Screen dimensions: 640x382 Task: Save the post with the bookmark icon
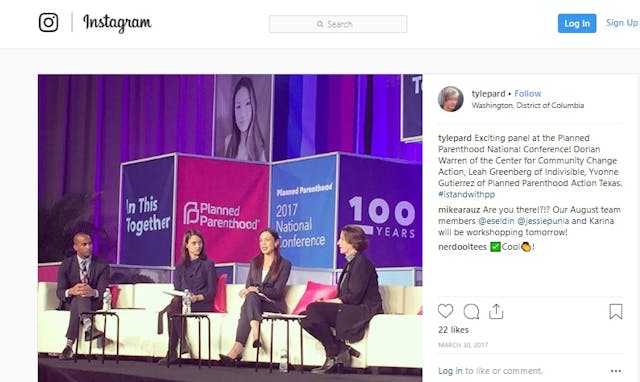pyautogui.click(x=616, y=311)
